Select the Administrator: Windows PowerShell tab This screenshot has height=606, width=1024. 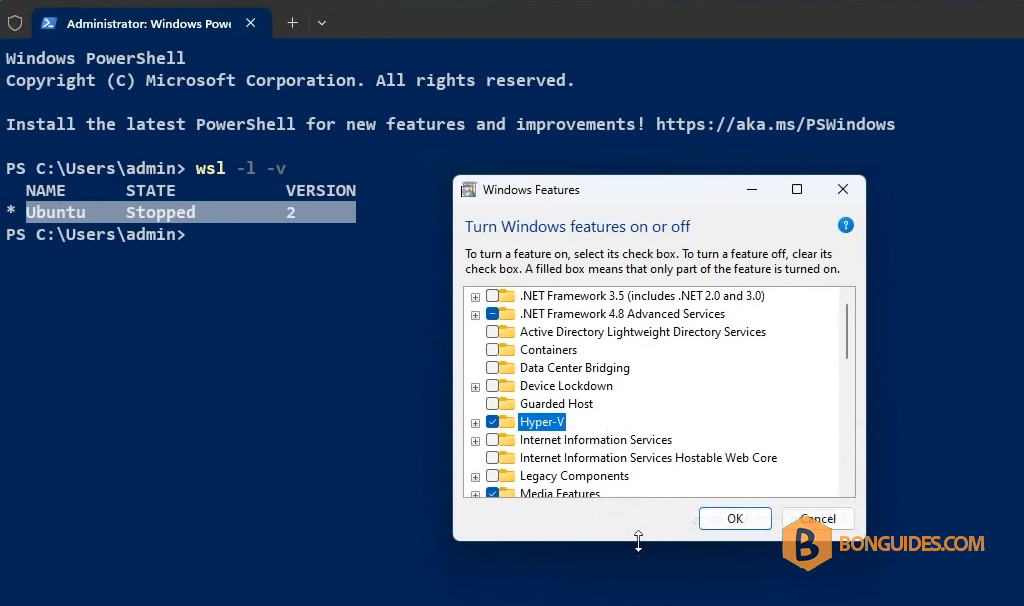point(152,24)
